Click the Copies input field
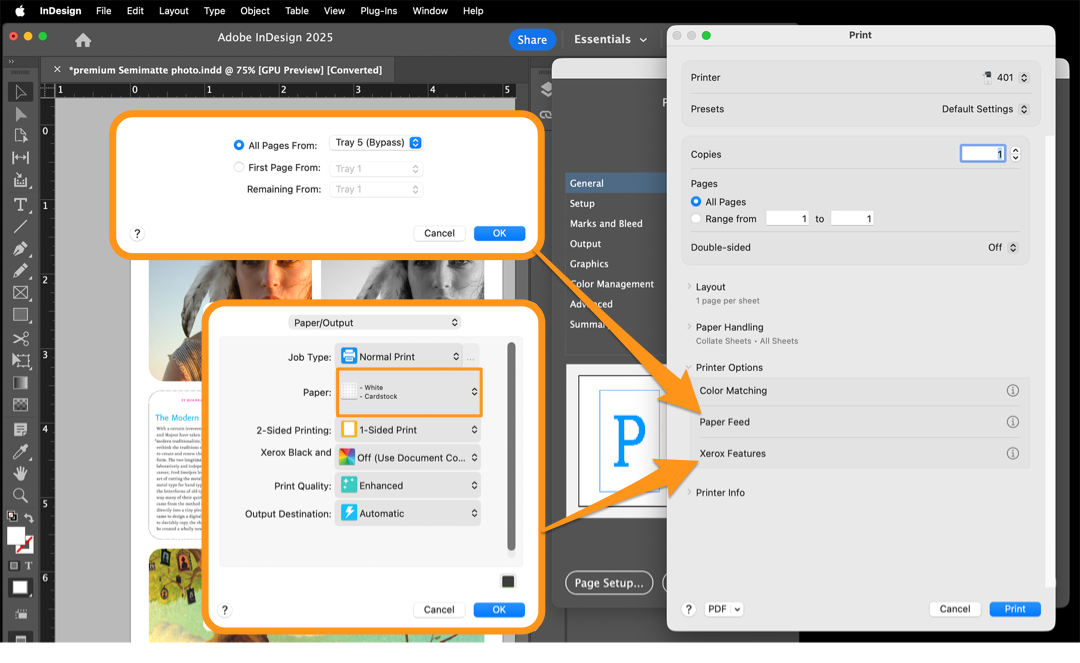Viewport: 1080px width, 663px height. [x=983, y=154]
